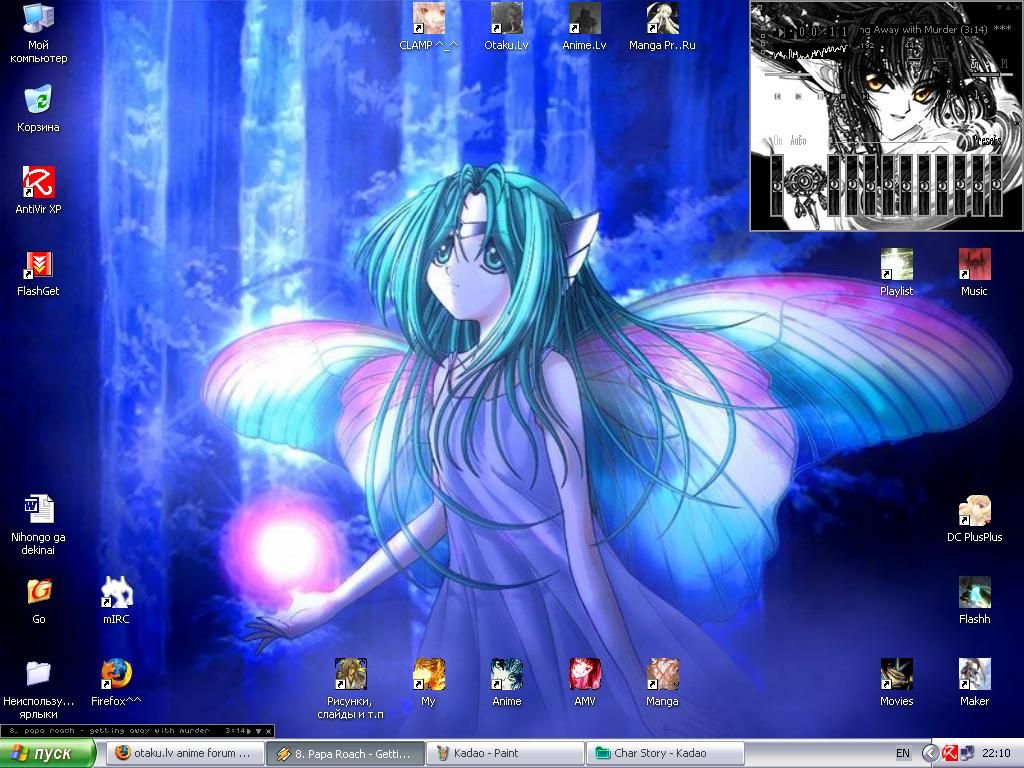Toggle the equalizer On switch
This screenshot has height=768, width=1024.
coord(778,141)
